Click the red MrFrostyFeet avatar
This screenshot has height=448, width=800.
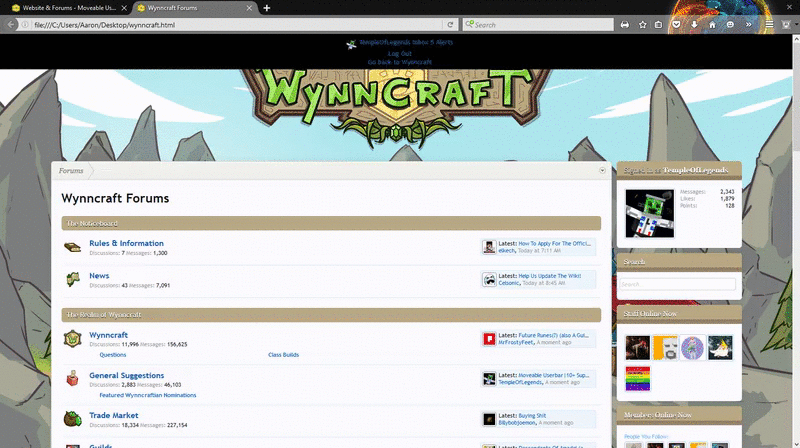(x=489, y=339)
